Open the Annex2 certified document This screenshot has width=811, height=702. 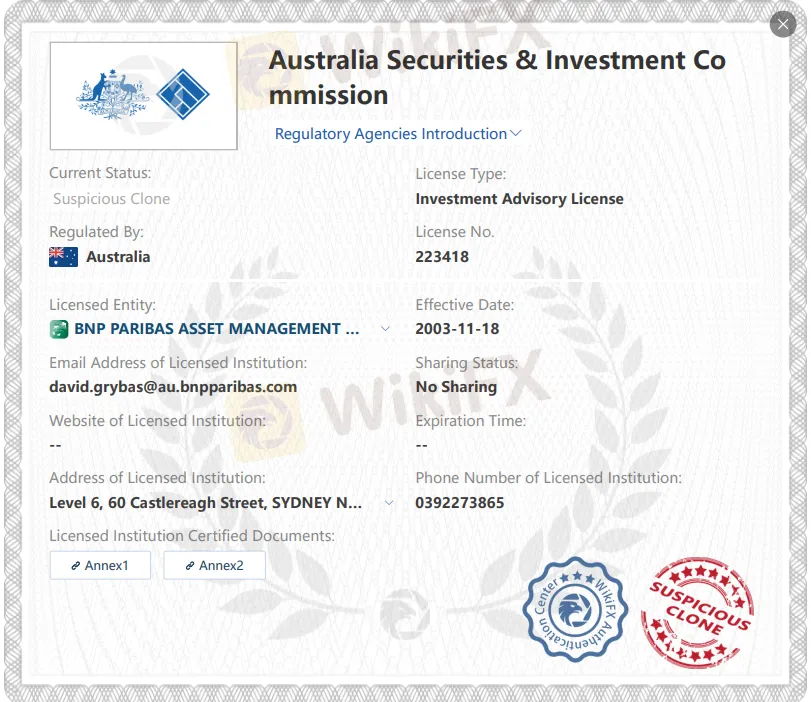[215, 565]
